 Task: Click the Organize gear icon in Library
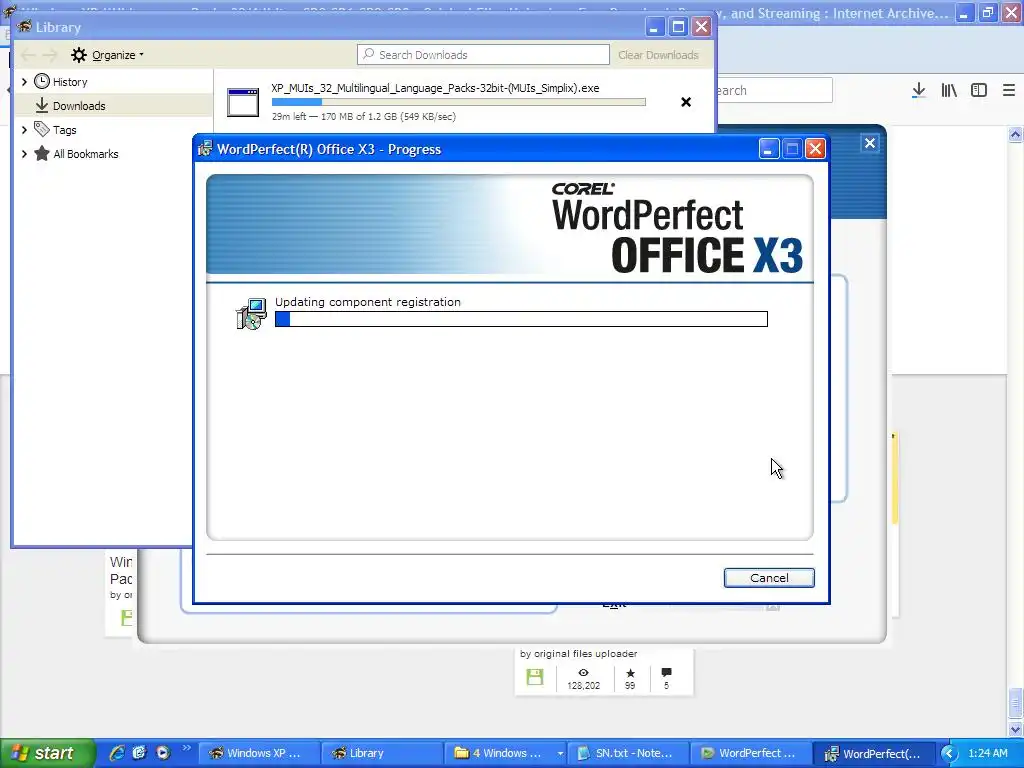pos(79,55)
